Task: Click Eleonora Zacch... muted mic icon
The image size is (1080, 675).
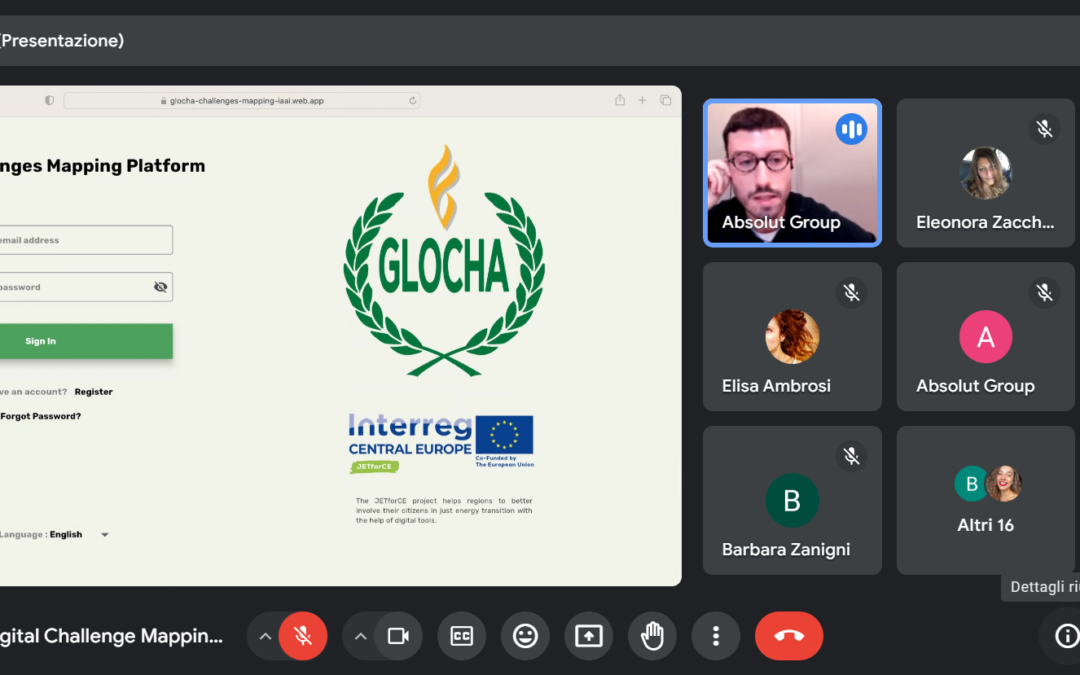Action: (1044, 129)
